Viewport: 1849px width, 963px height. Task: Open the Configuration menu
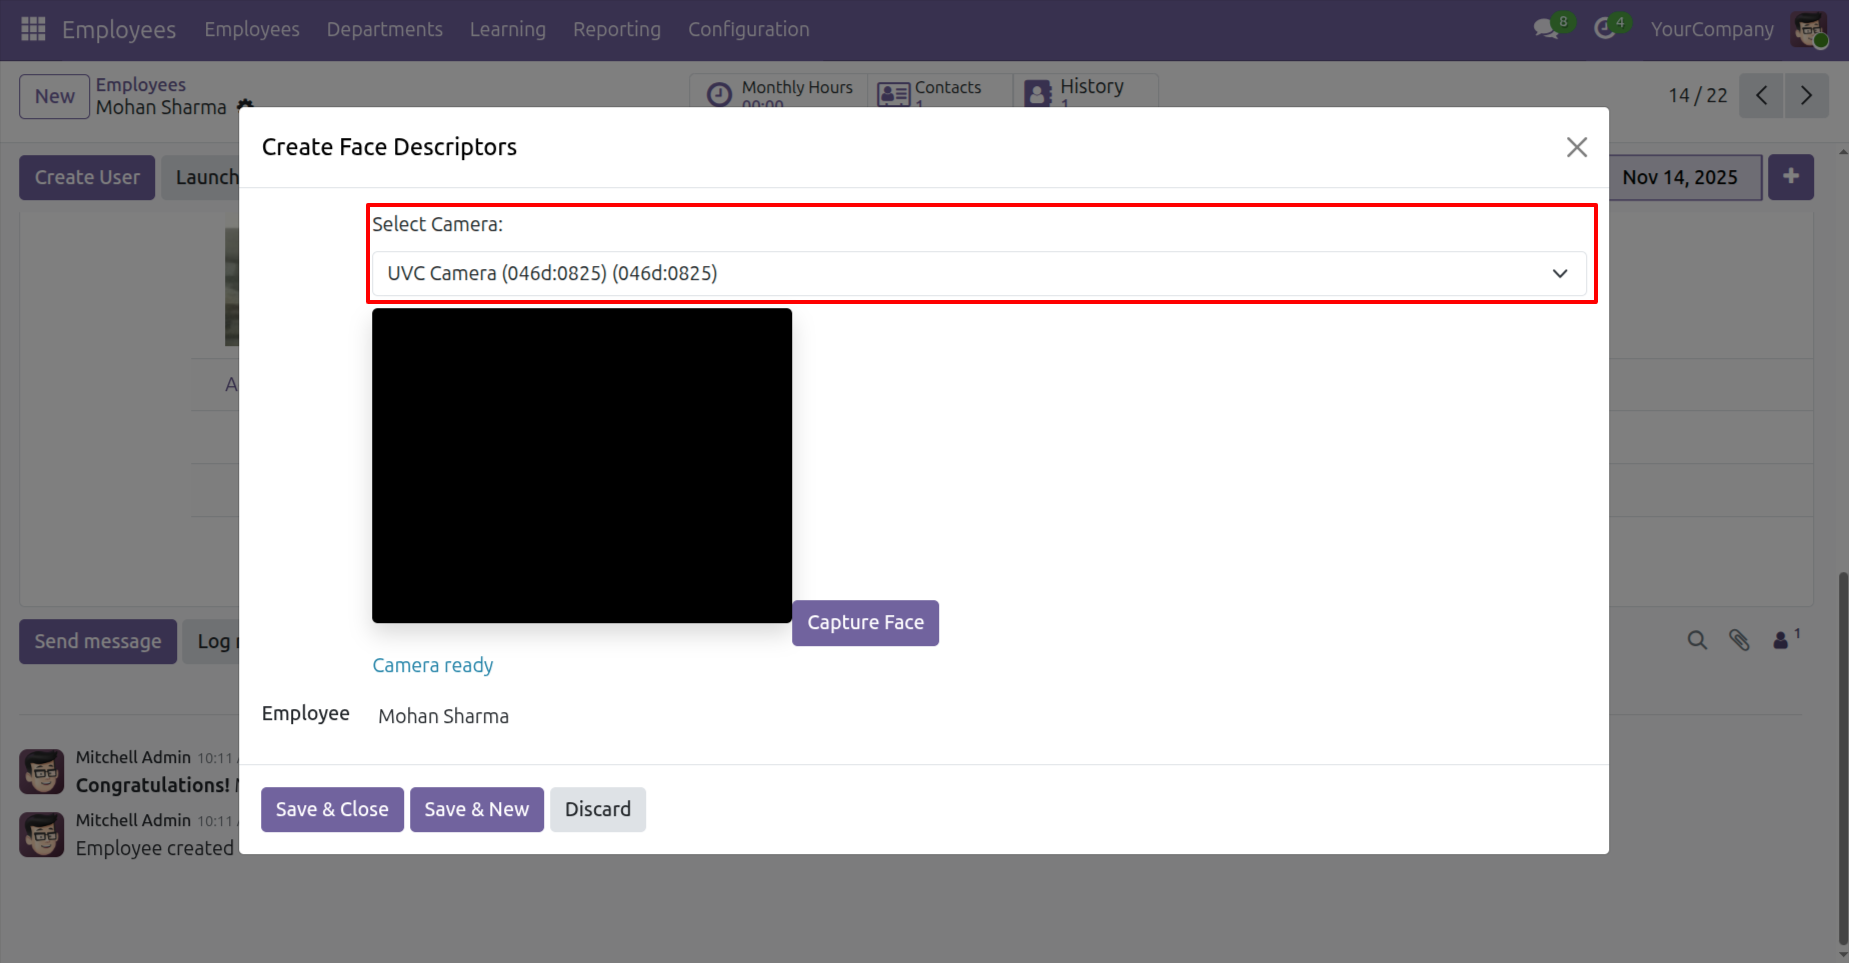tap(749, 29)
